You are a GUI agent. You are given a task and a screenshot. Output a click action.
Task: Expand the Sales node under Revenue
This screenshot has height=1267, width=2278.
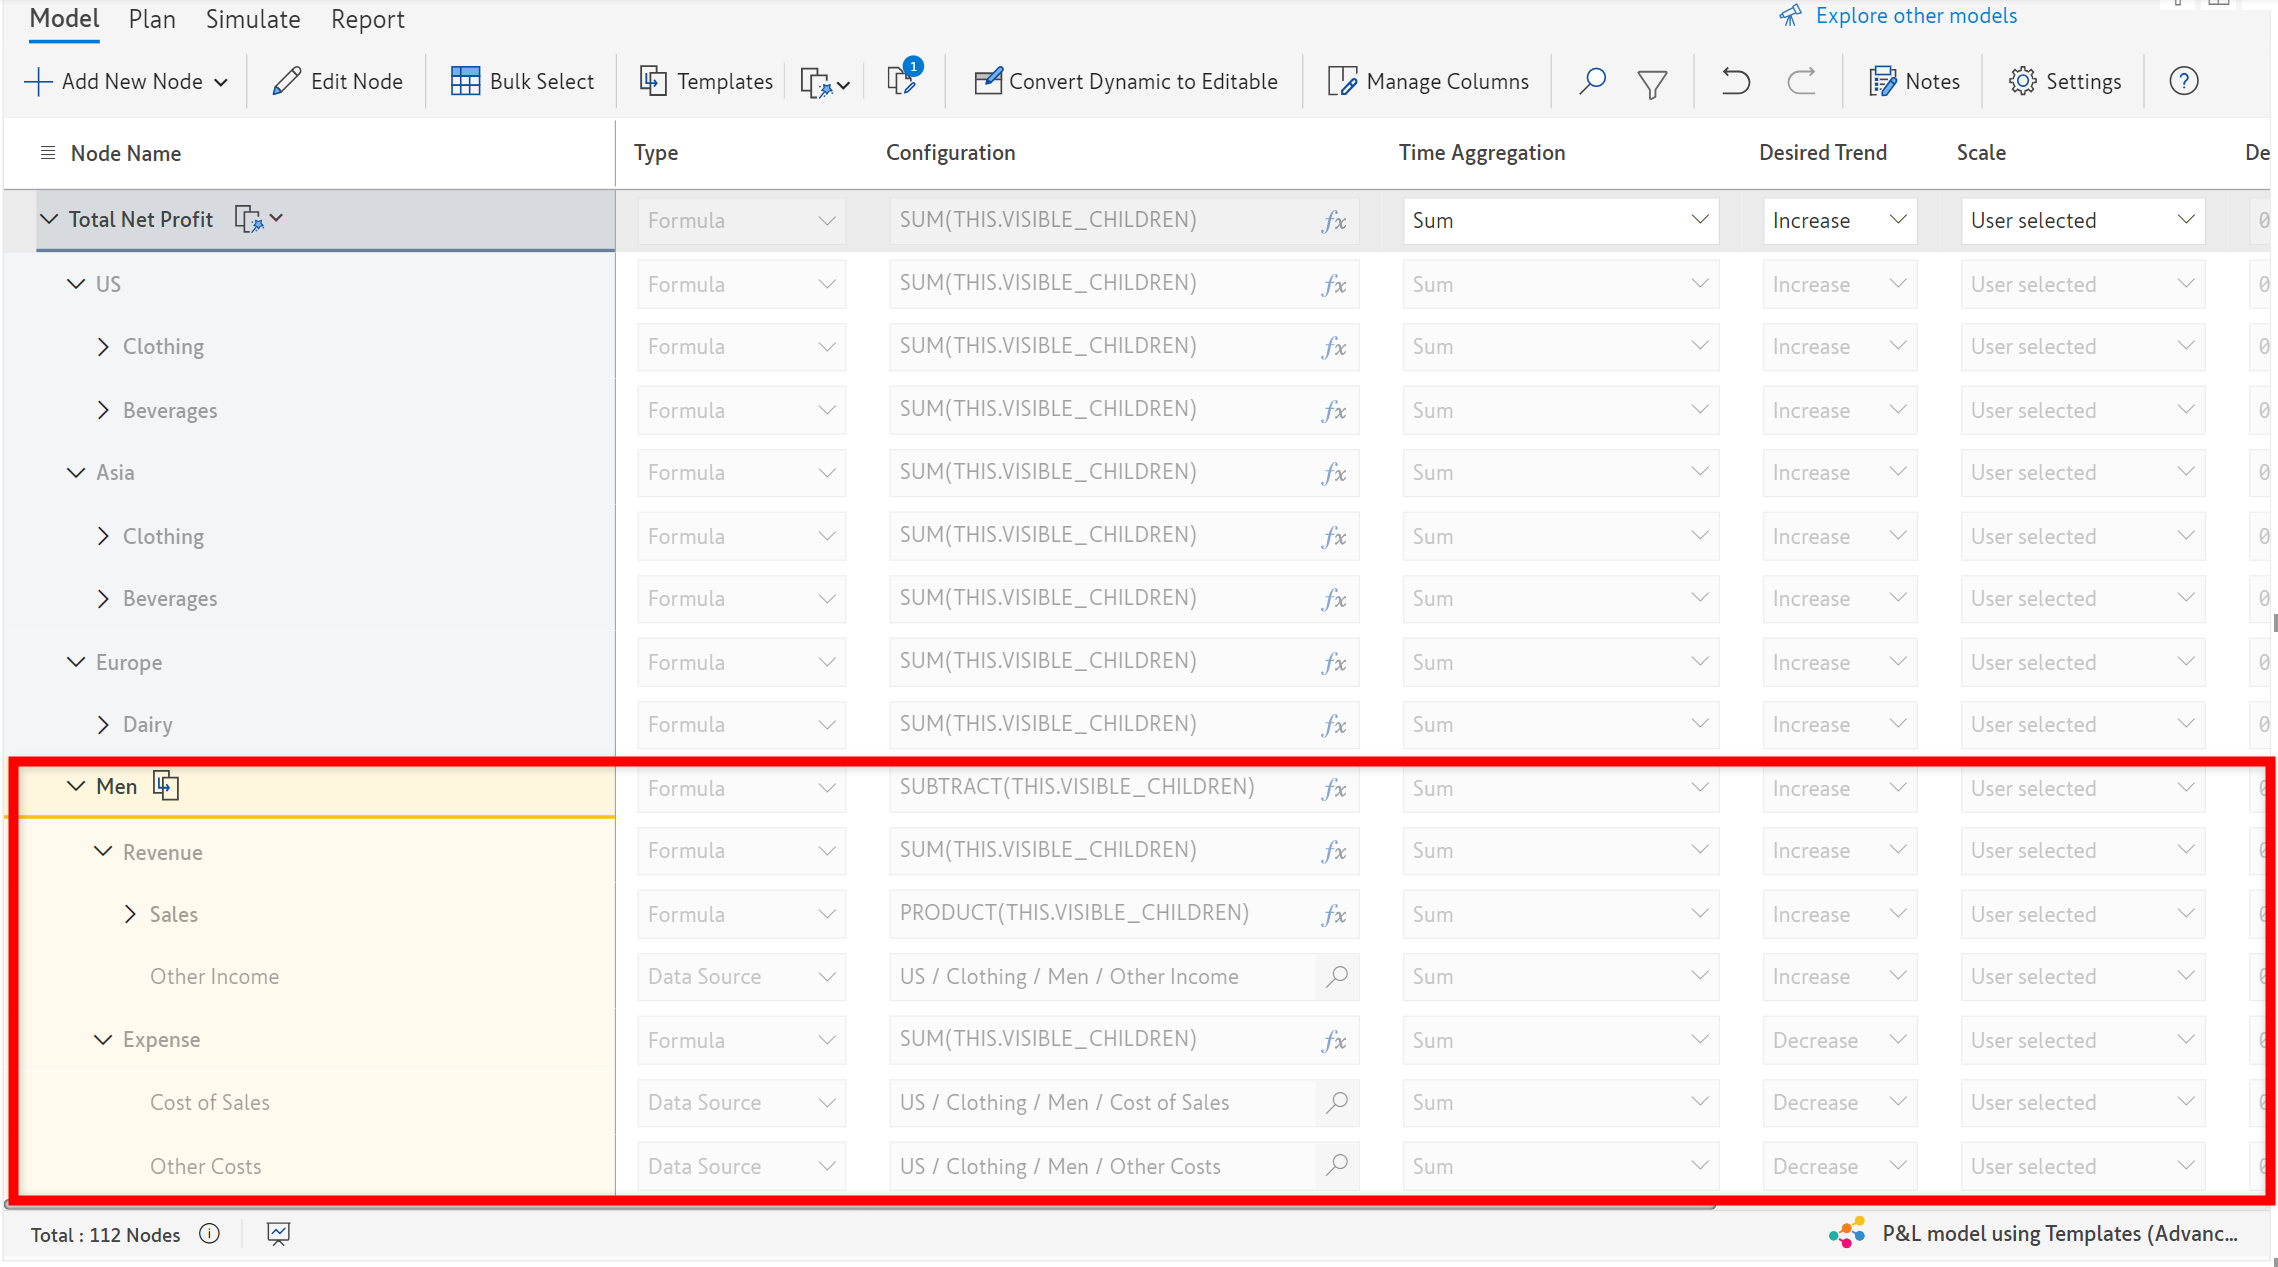130,914
